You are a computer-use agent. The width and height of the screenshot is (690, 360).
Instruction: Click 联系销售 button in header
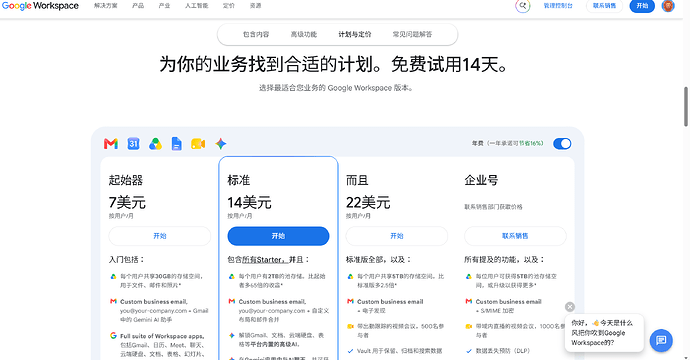(604, 6)
